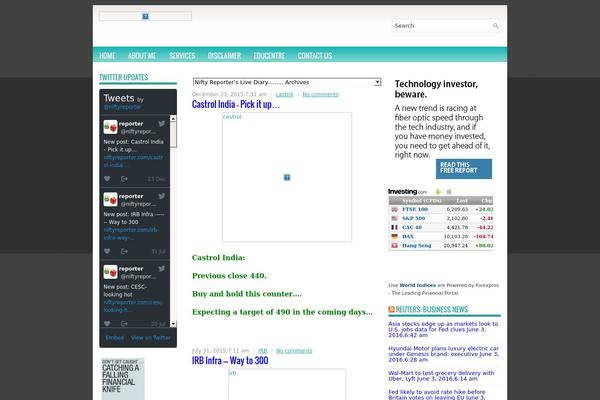
Task: Like the IRB Infra tweet with heart icon
Action: coord(107,251)
